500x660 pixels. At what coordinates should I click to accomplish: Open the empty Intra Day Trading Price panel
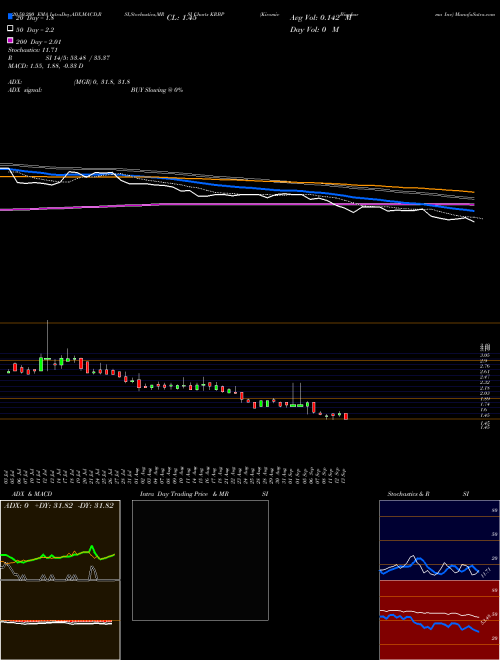pos(200,560)
